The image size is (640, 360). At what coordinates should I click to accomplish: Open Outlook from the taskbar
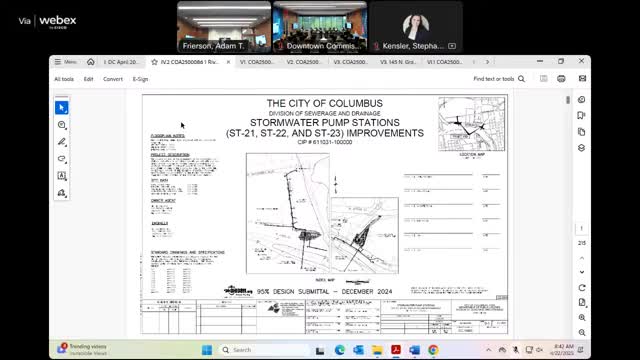(x=358, y=350)
